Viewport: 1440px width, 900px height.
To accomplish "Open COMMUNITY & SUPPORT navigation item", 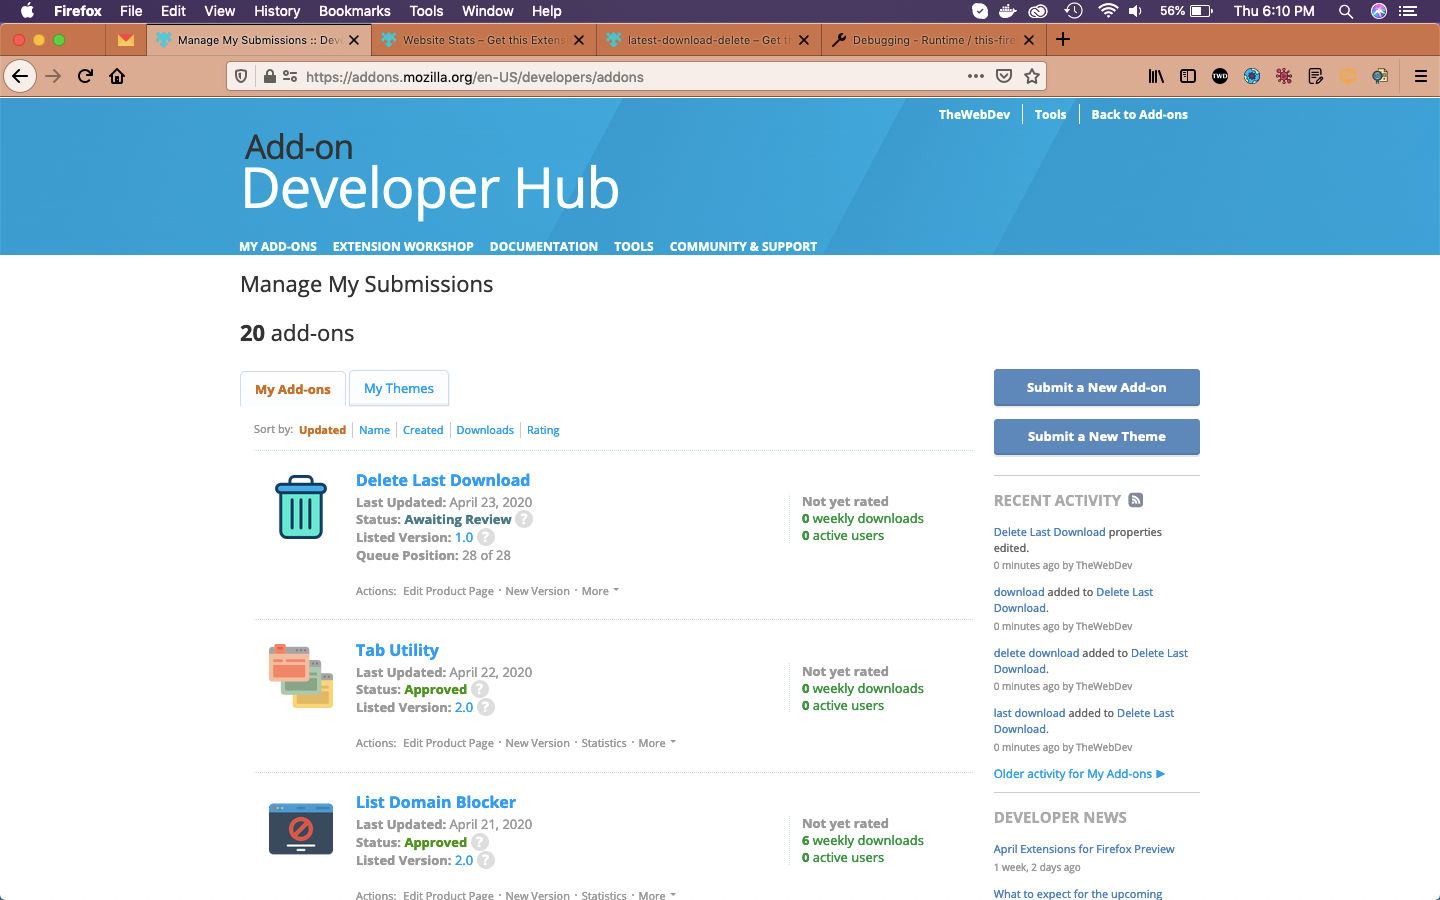I will (x=743, y=246).
